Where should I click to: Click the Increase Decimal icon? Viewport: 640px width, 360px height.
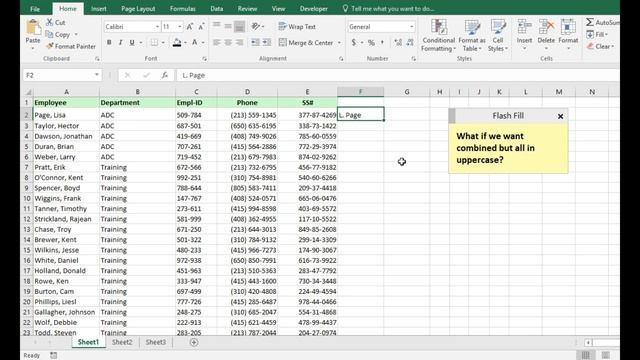(398, 42)
